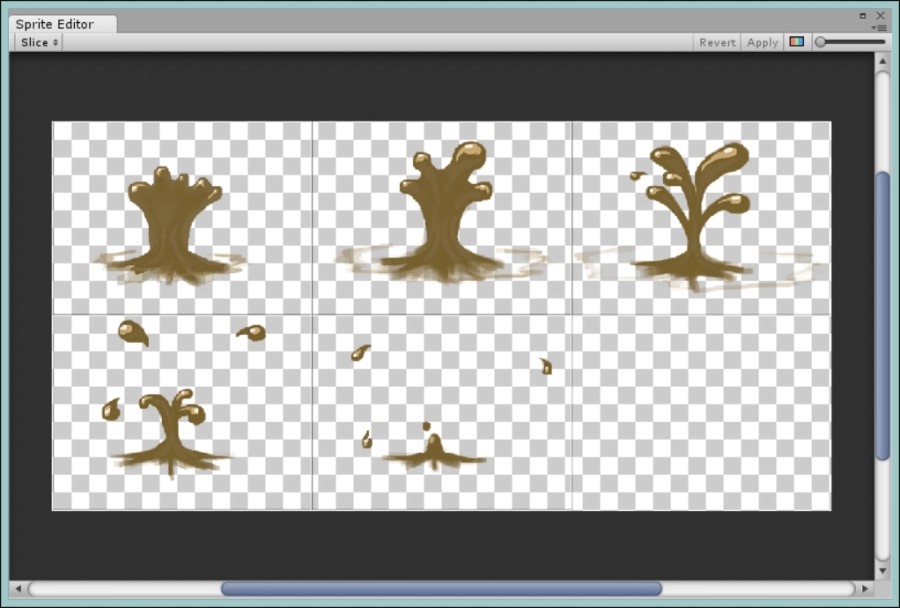Viewport: 900px width, 608px height.
Task: Select the third frame with splayed splash arms
Action: click(701, 218)
